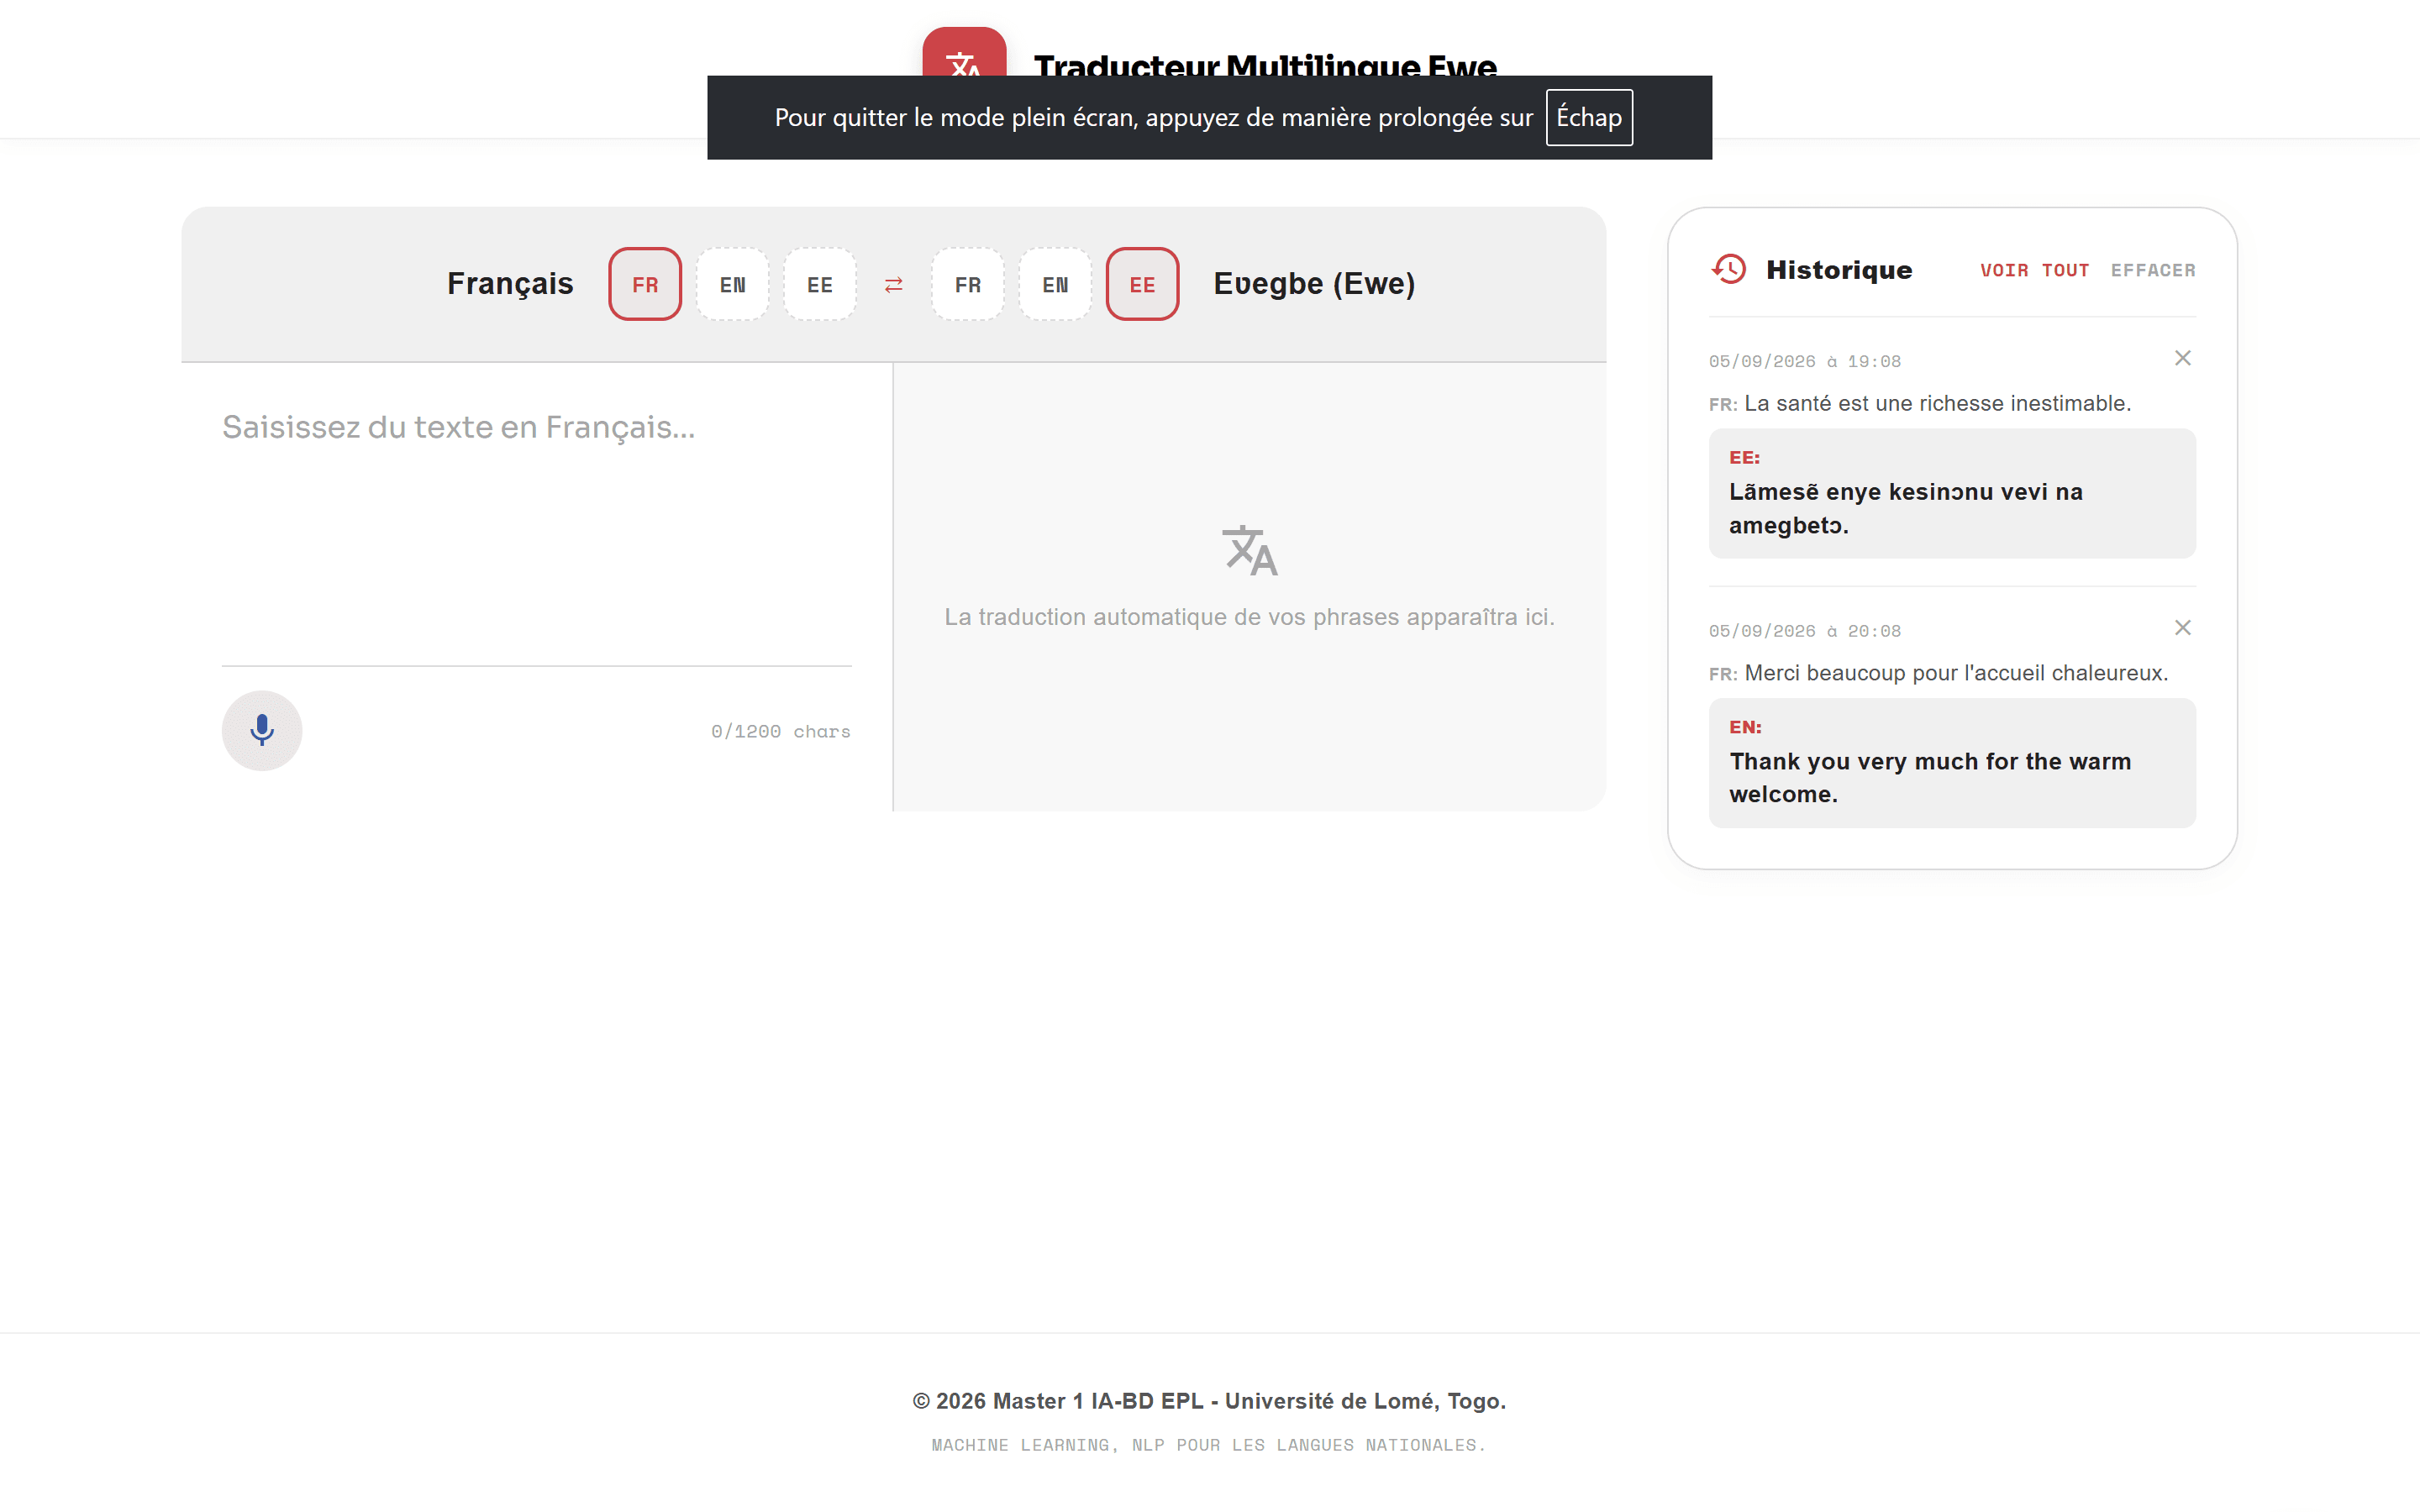
Task: Click the Eʋegbe (Ewe) target label
Action: pos(1314,284)
